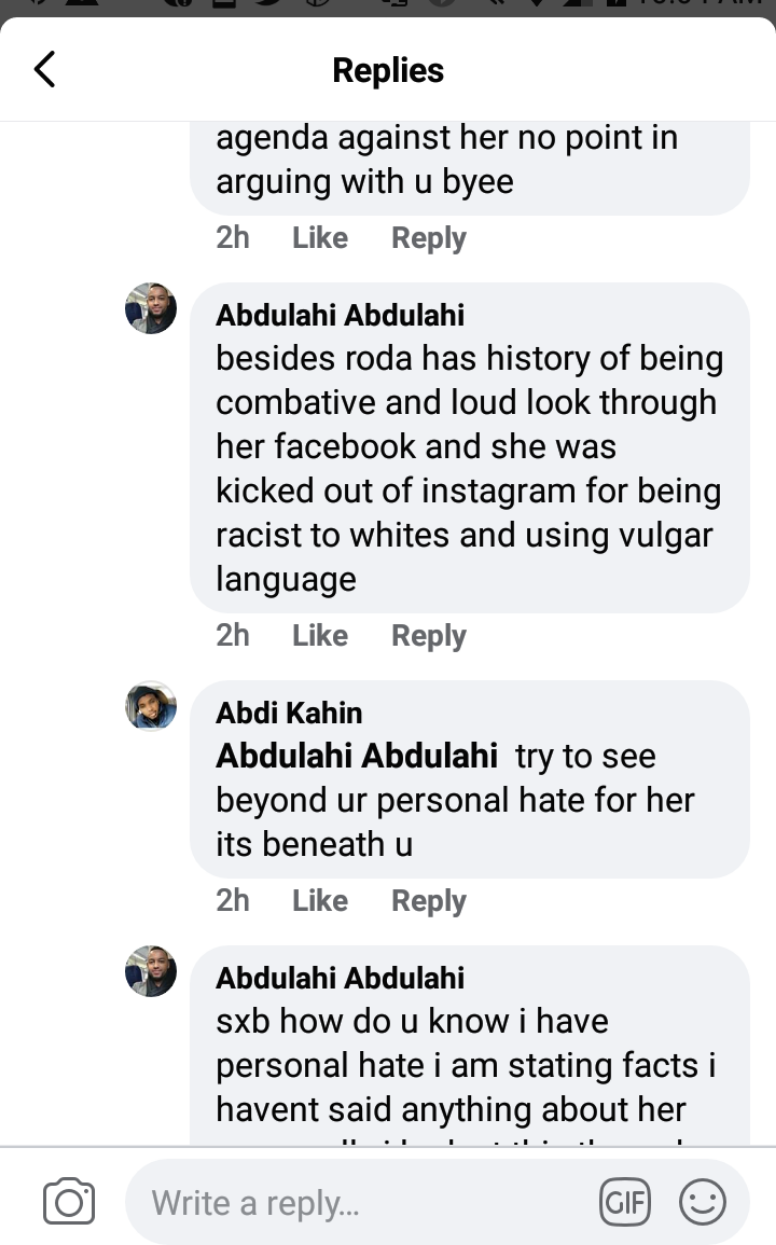
Task: Open camera to attach a photo
Action: point(69,1201)
